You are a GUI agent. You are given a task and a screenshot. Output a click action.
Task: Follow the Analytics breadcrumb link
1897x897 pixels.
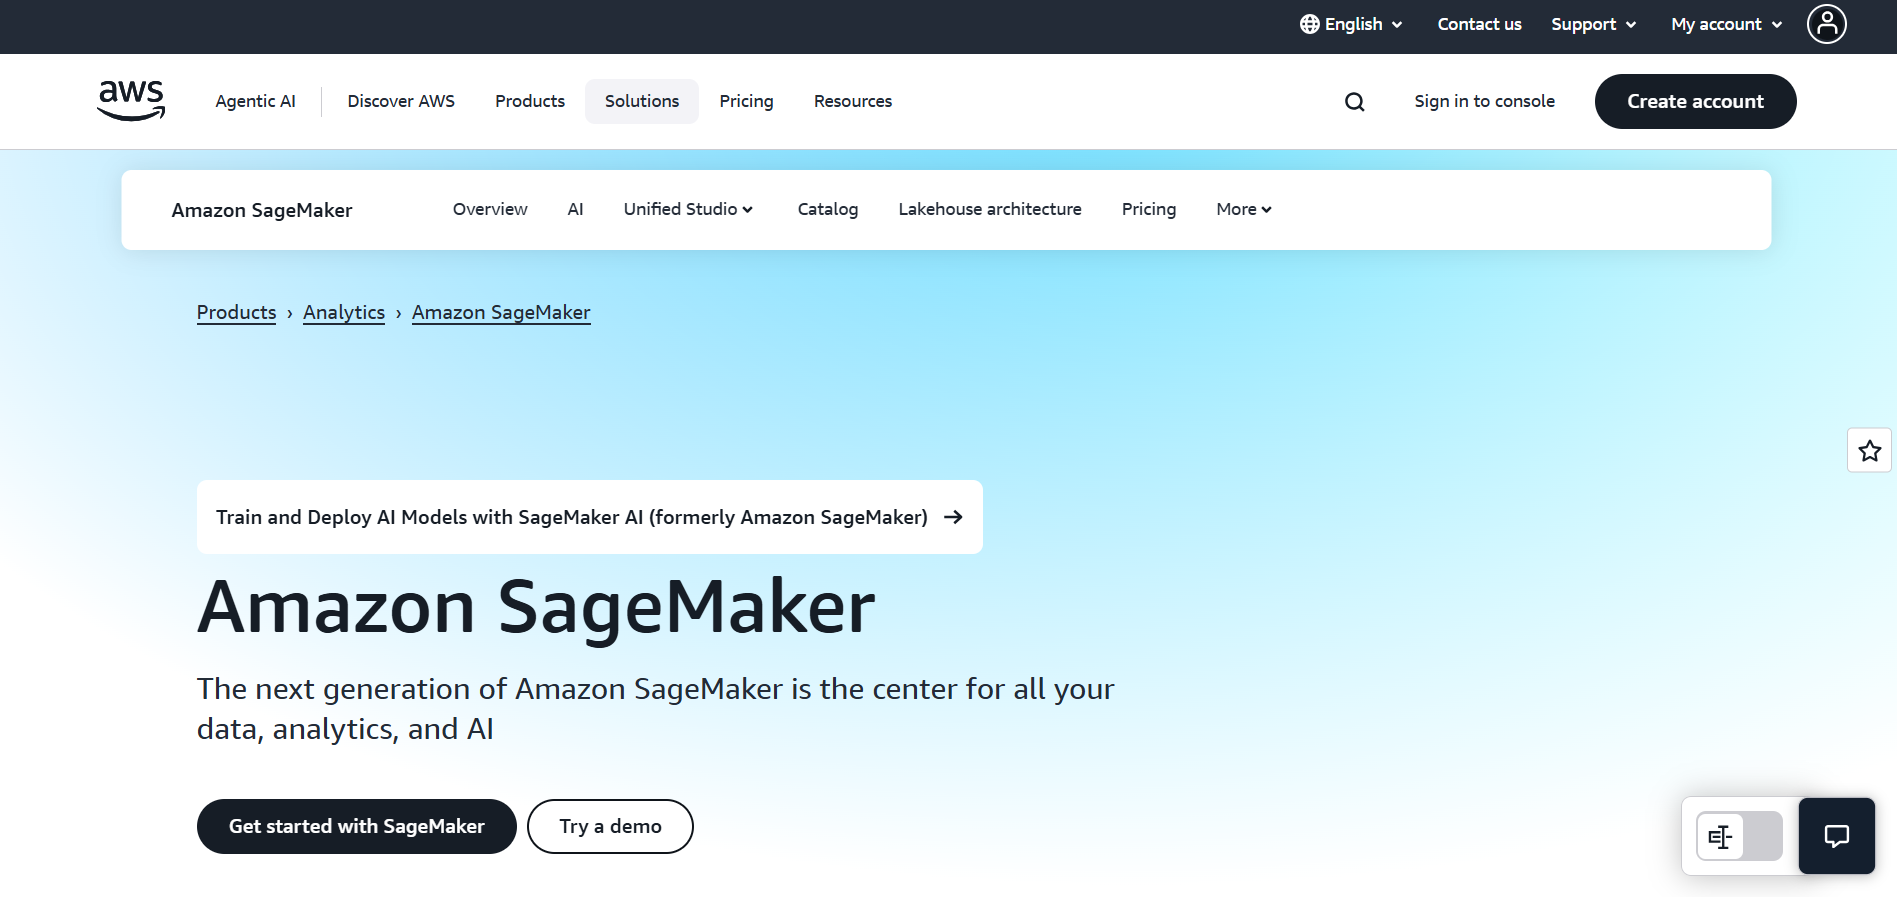344,313
